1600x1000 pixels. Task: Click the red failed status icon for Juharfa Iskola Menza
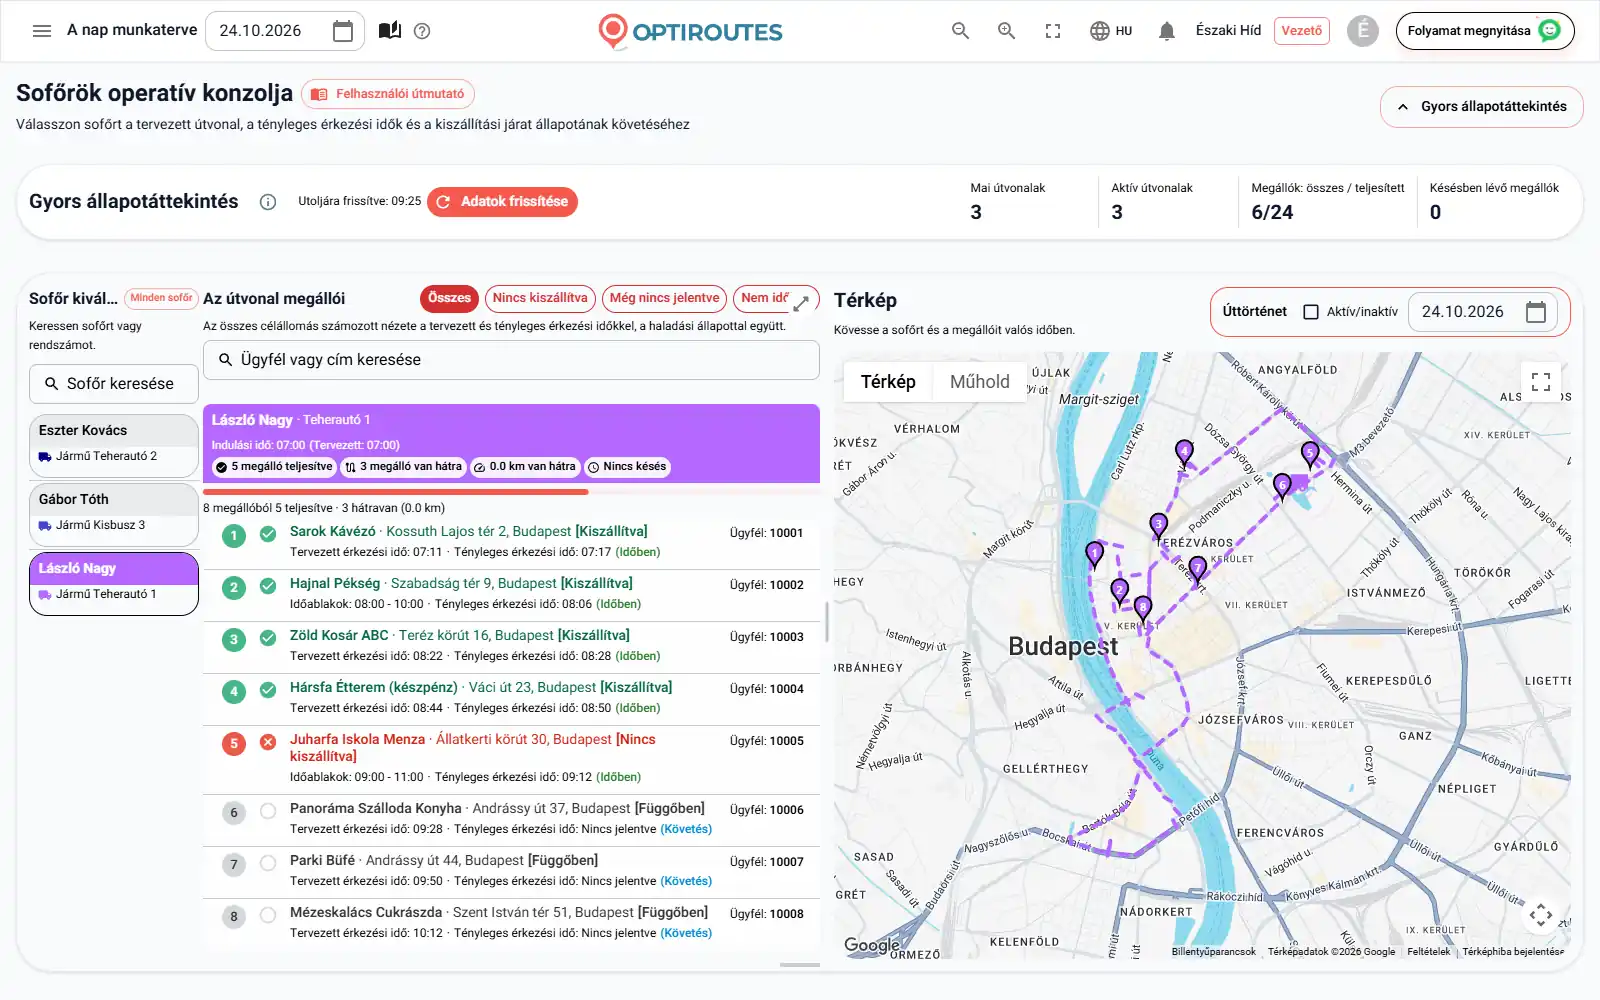(268, 742)
